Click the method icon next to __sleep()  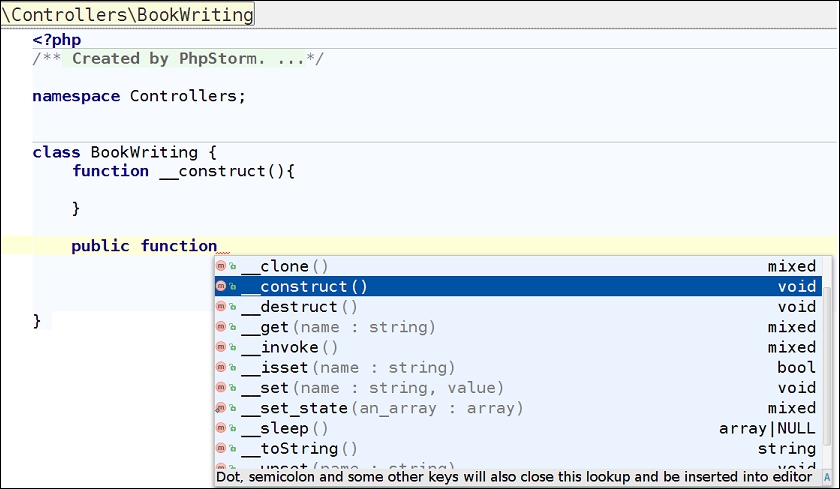(x=222, y=428)
